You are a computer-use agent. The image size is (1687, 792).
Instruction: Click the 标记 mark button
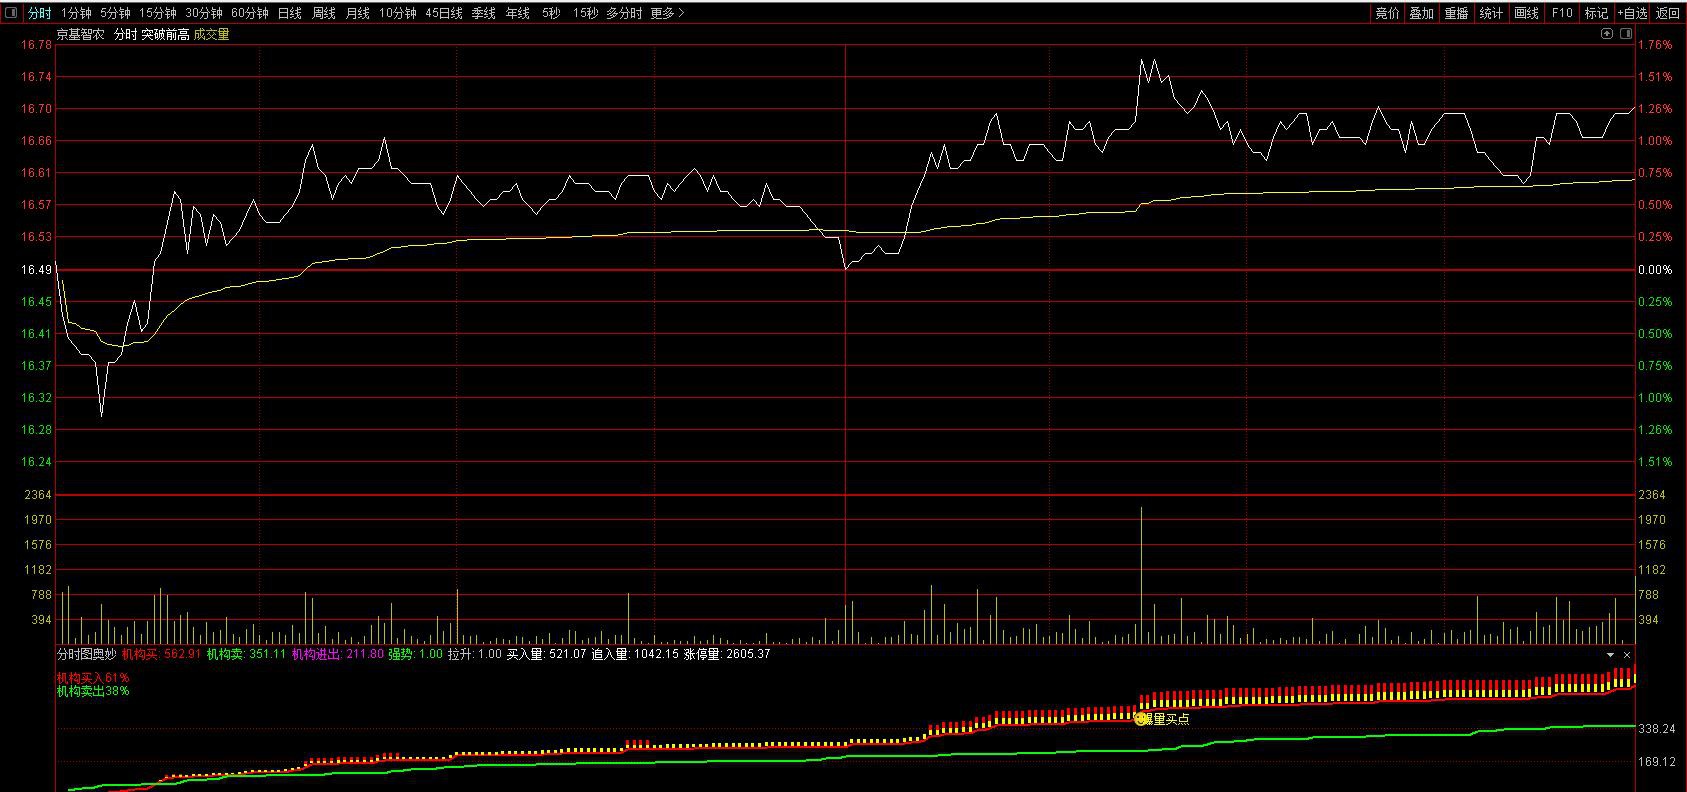(x=1596, y=13)
